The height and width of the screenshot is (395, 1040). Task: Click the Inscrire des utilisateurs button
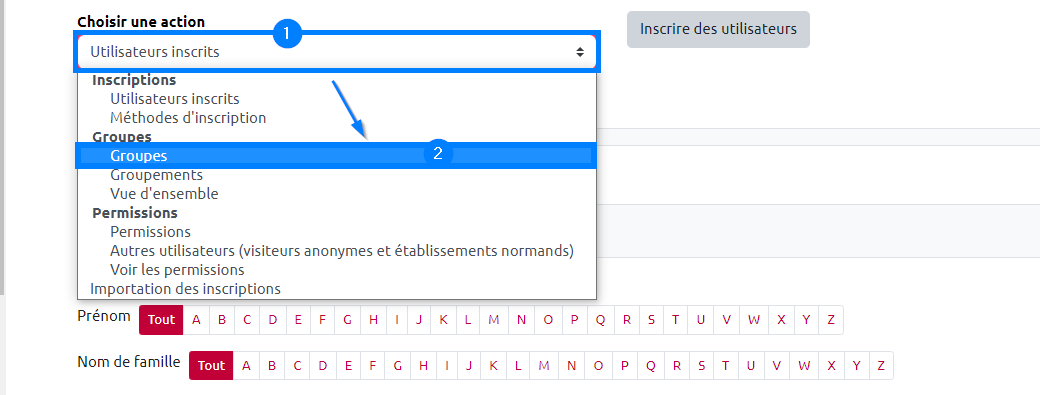coord(718,29)
